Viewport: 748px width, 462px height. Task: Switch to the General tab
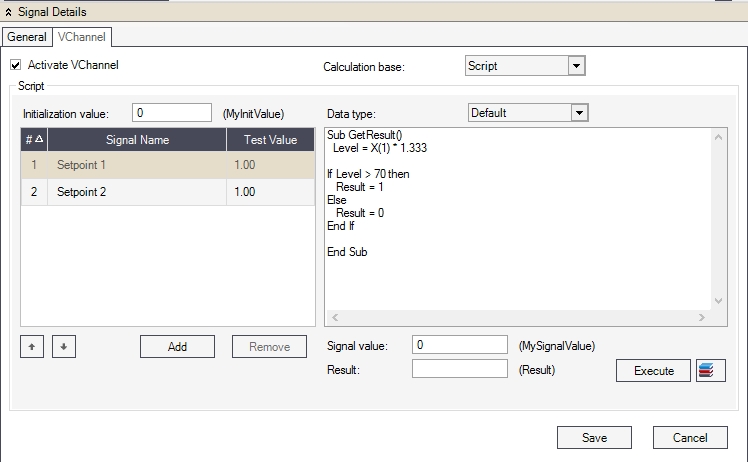pos(27,37)
